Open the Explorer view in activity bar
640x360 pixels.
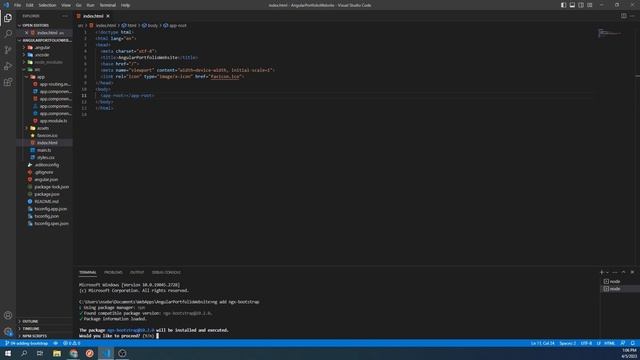[x=8, y=18]
